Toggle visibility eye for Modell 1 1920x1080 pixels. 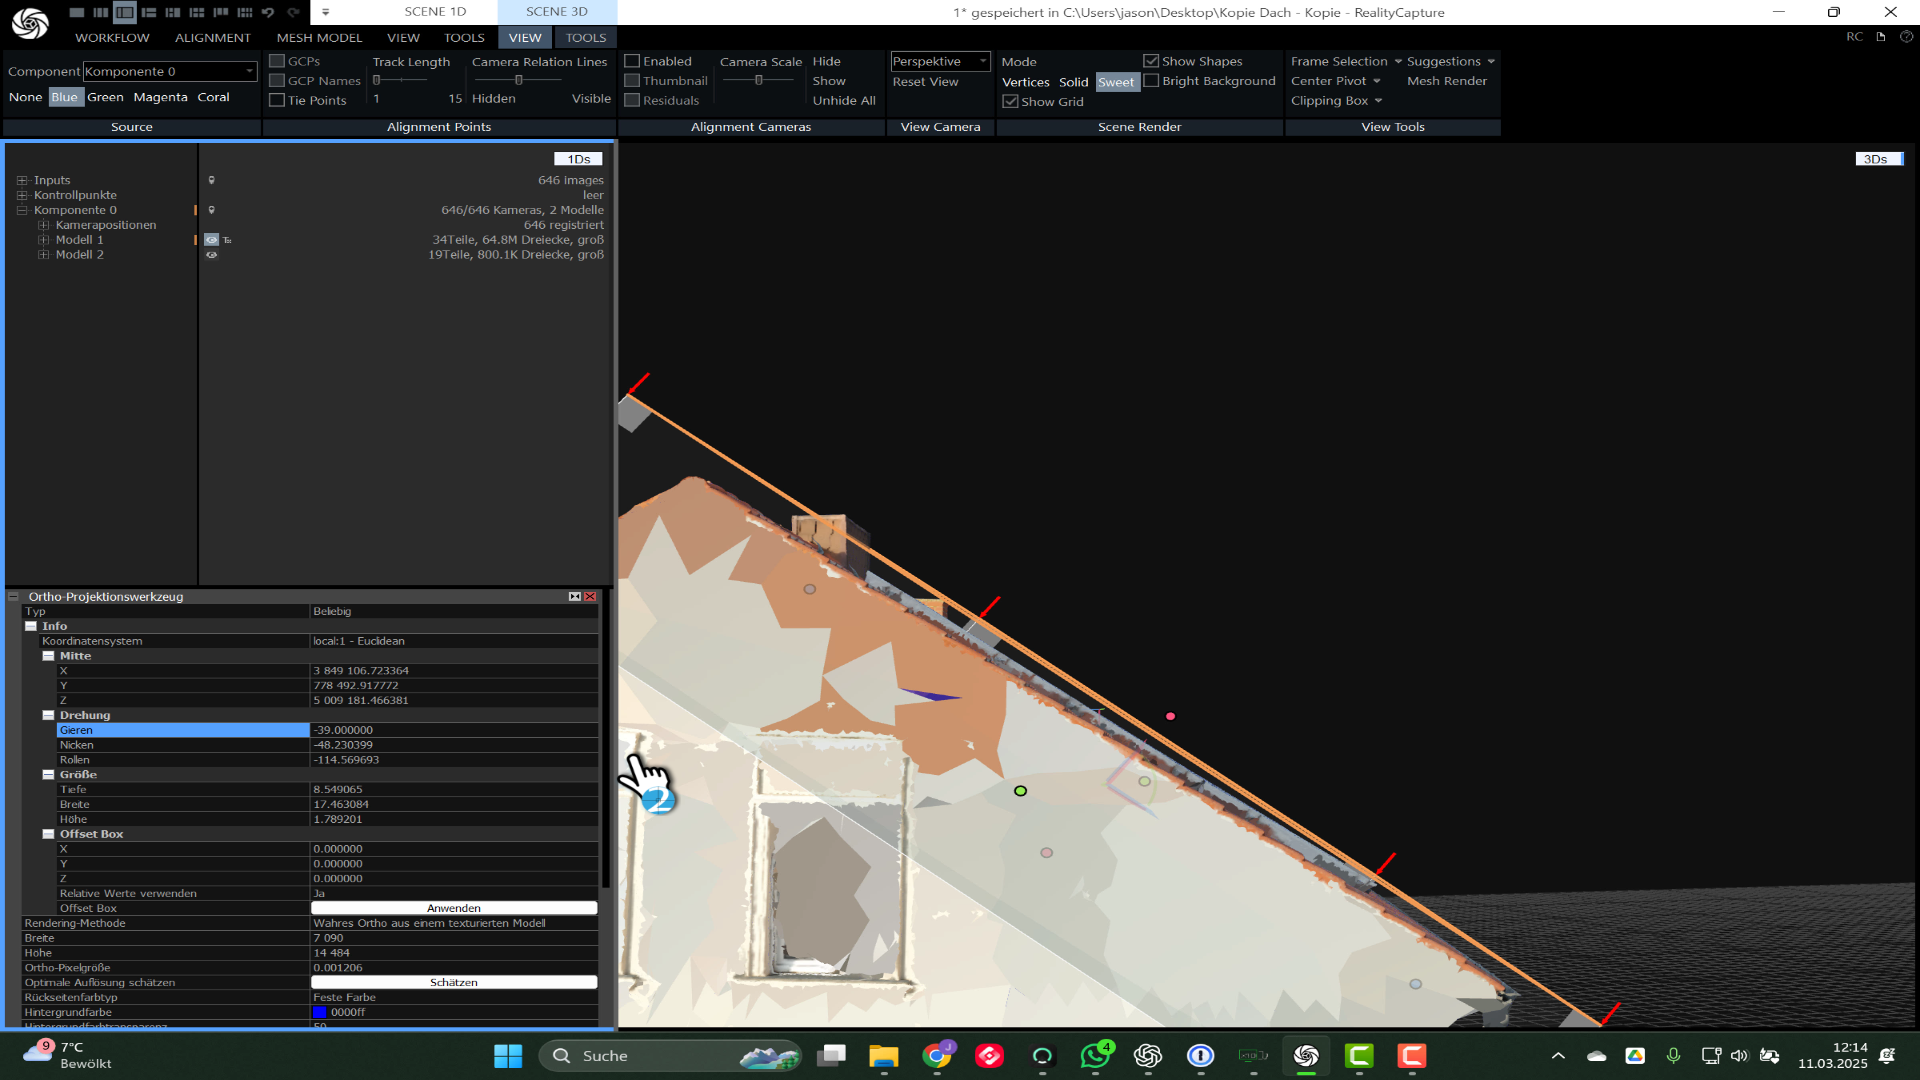[x=211, y=240]
